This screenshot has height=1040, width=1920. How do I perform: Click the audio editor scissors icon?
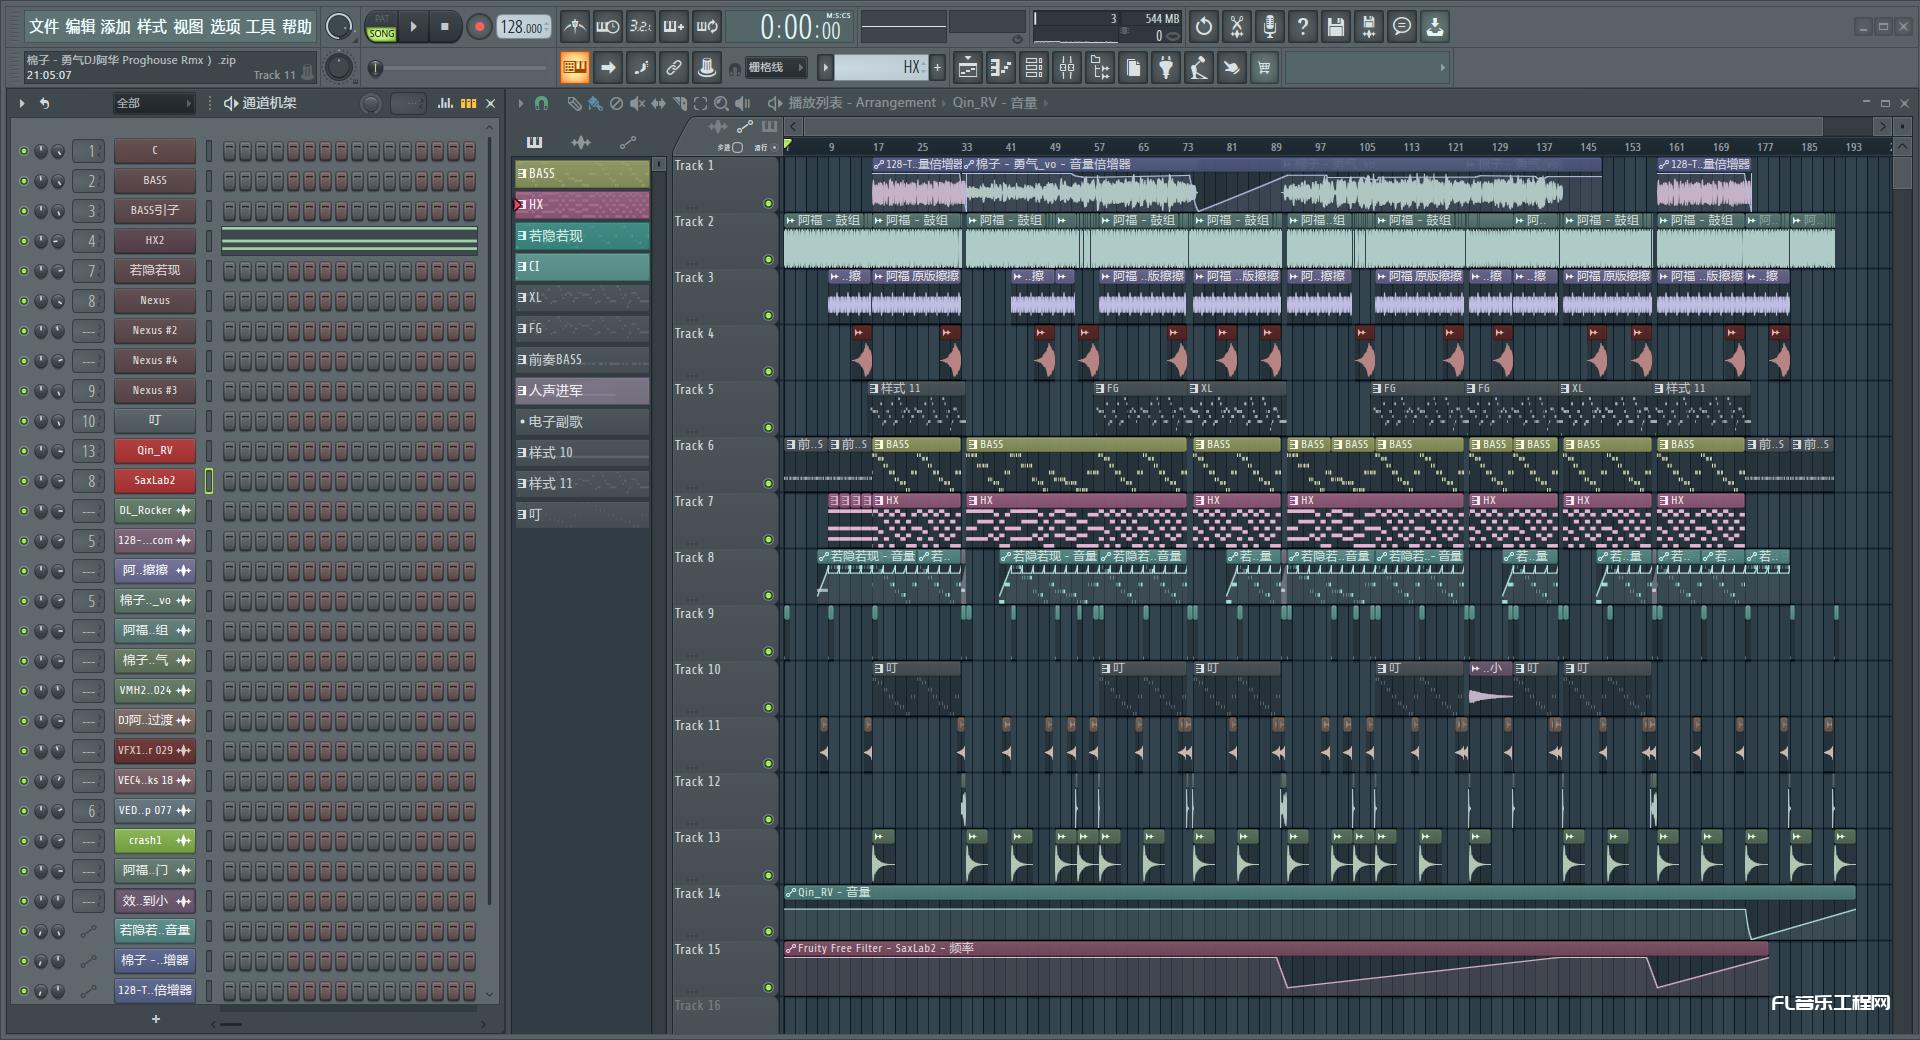point(1237,27)
